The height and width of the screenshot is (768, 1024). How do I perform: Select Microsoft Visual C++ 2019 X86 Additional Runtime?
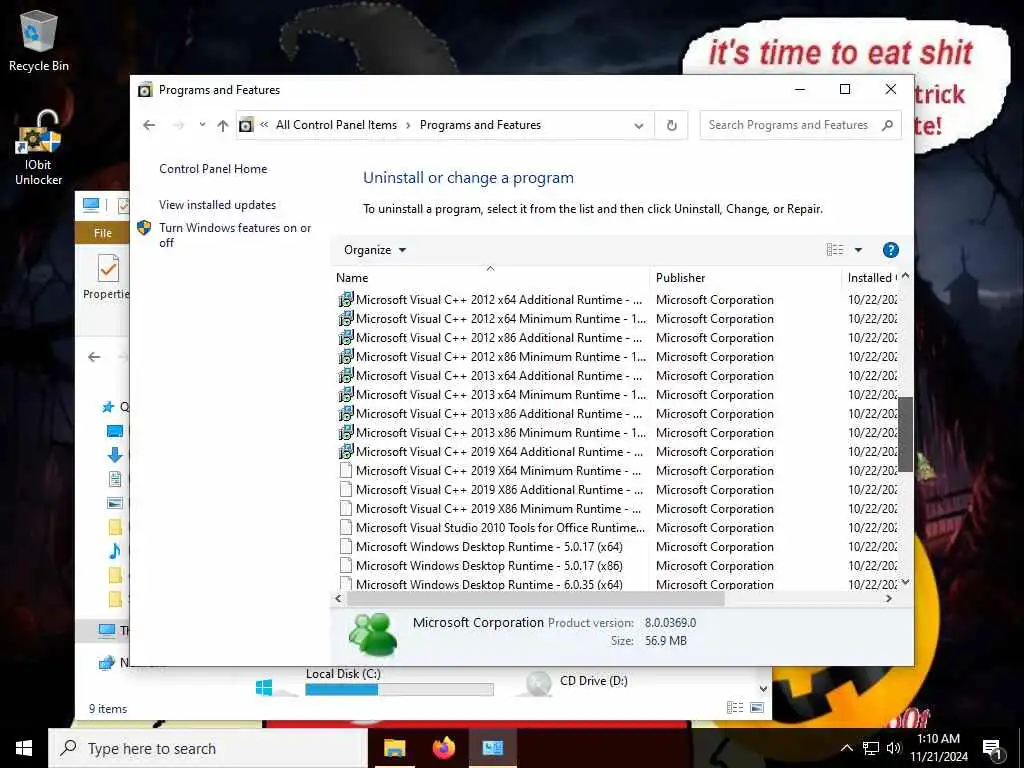[490, 490]
